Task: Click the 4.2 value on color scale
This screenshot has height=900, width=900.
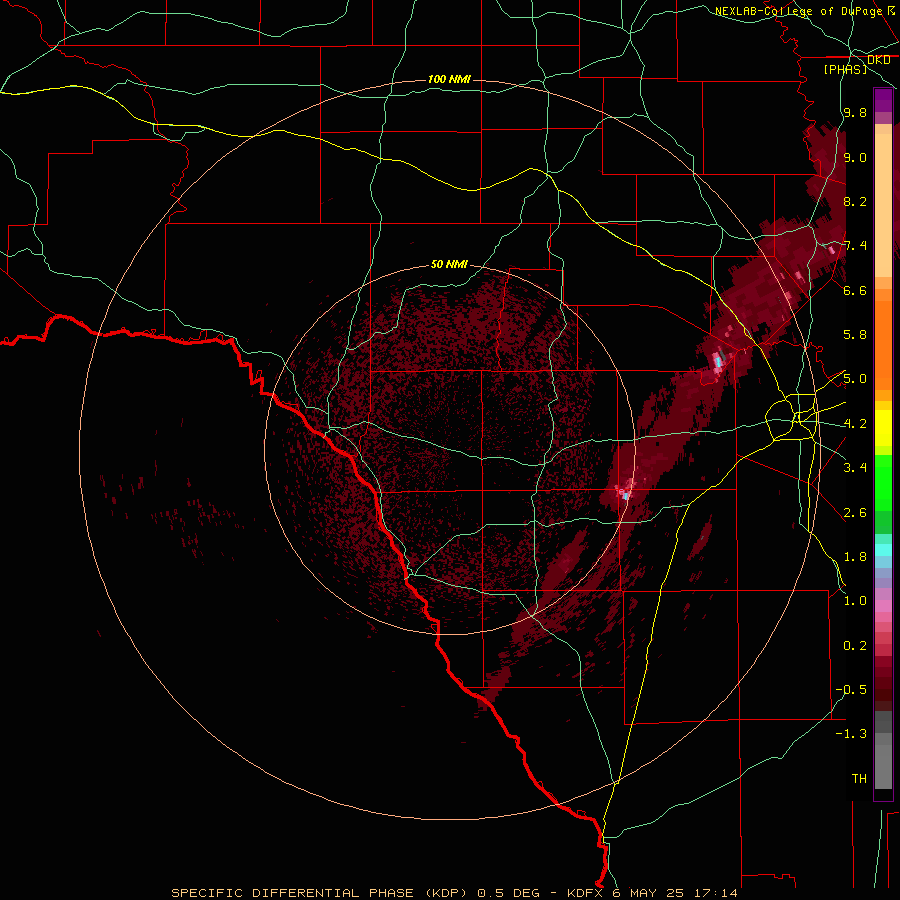Action: [855, 424]
